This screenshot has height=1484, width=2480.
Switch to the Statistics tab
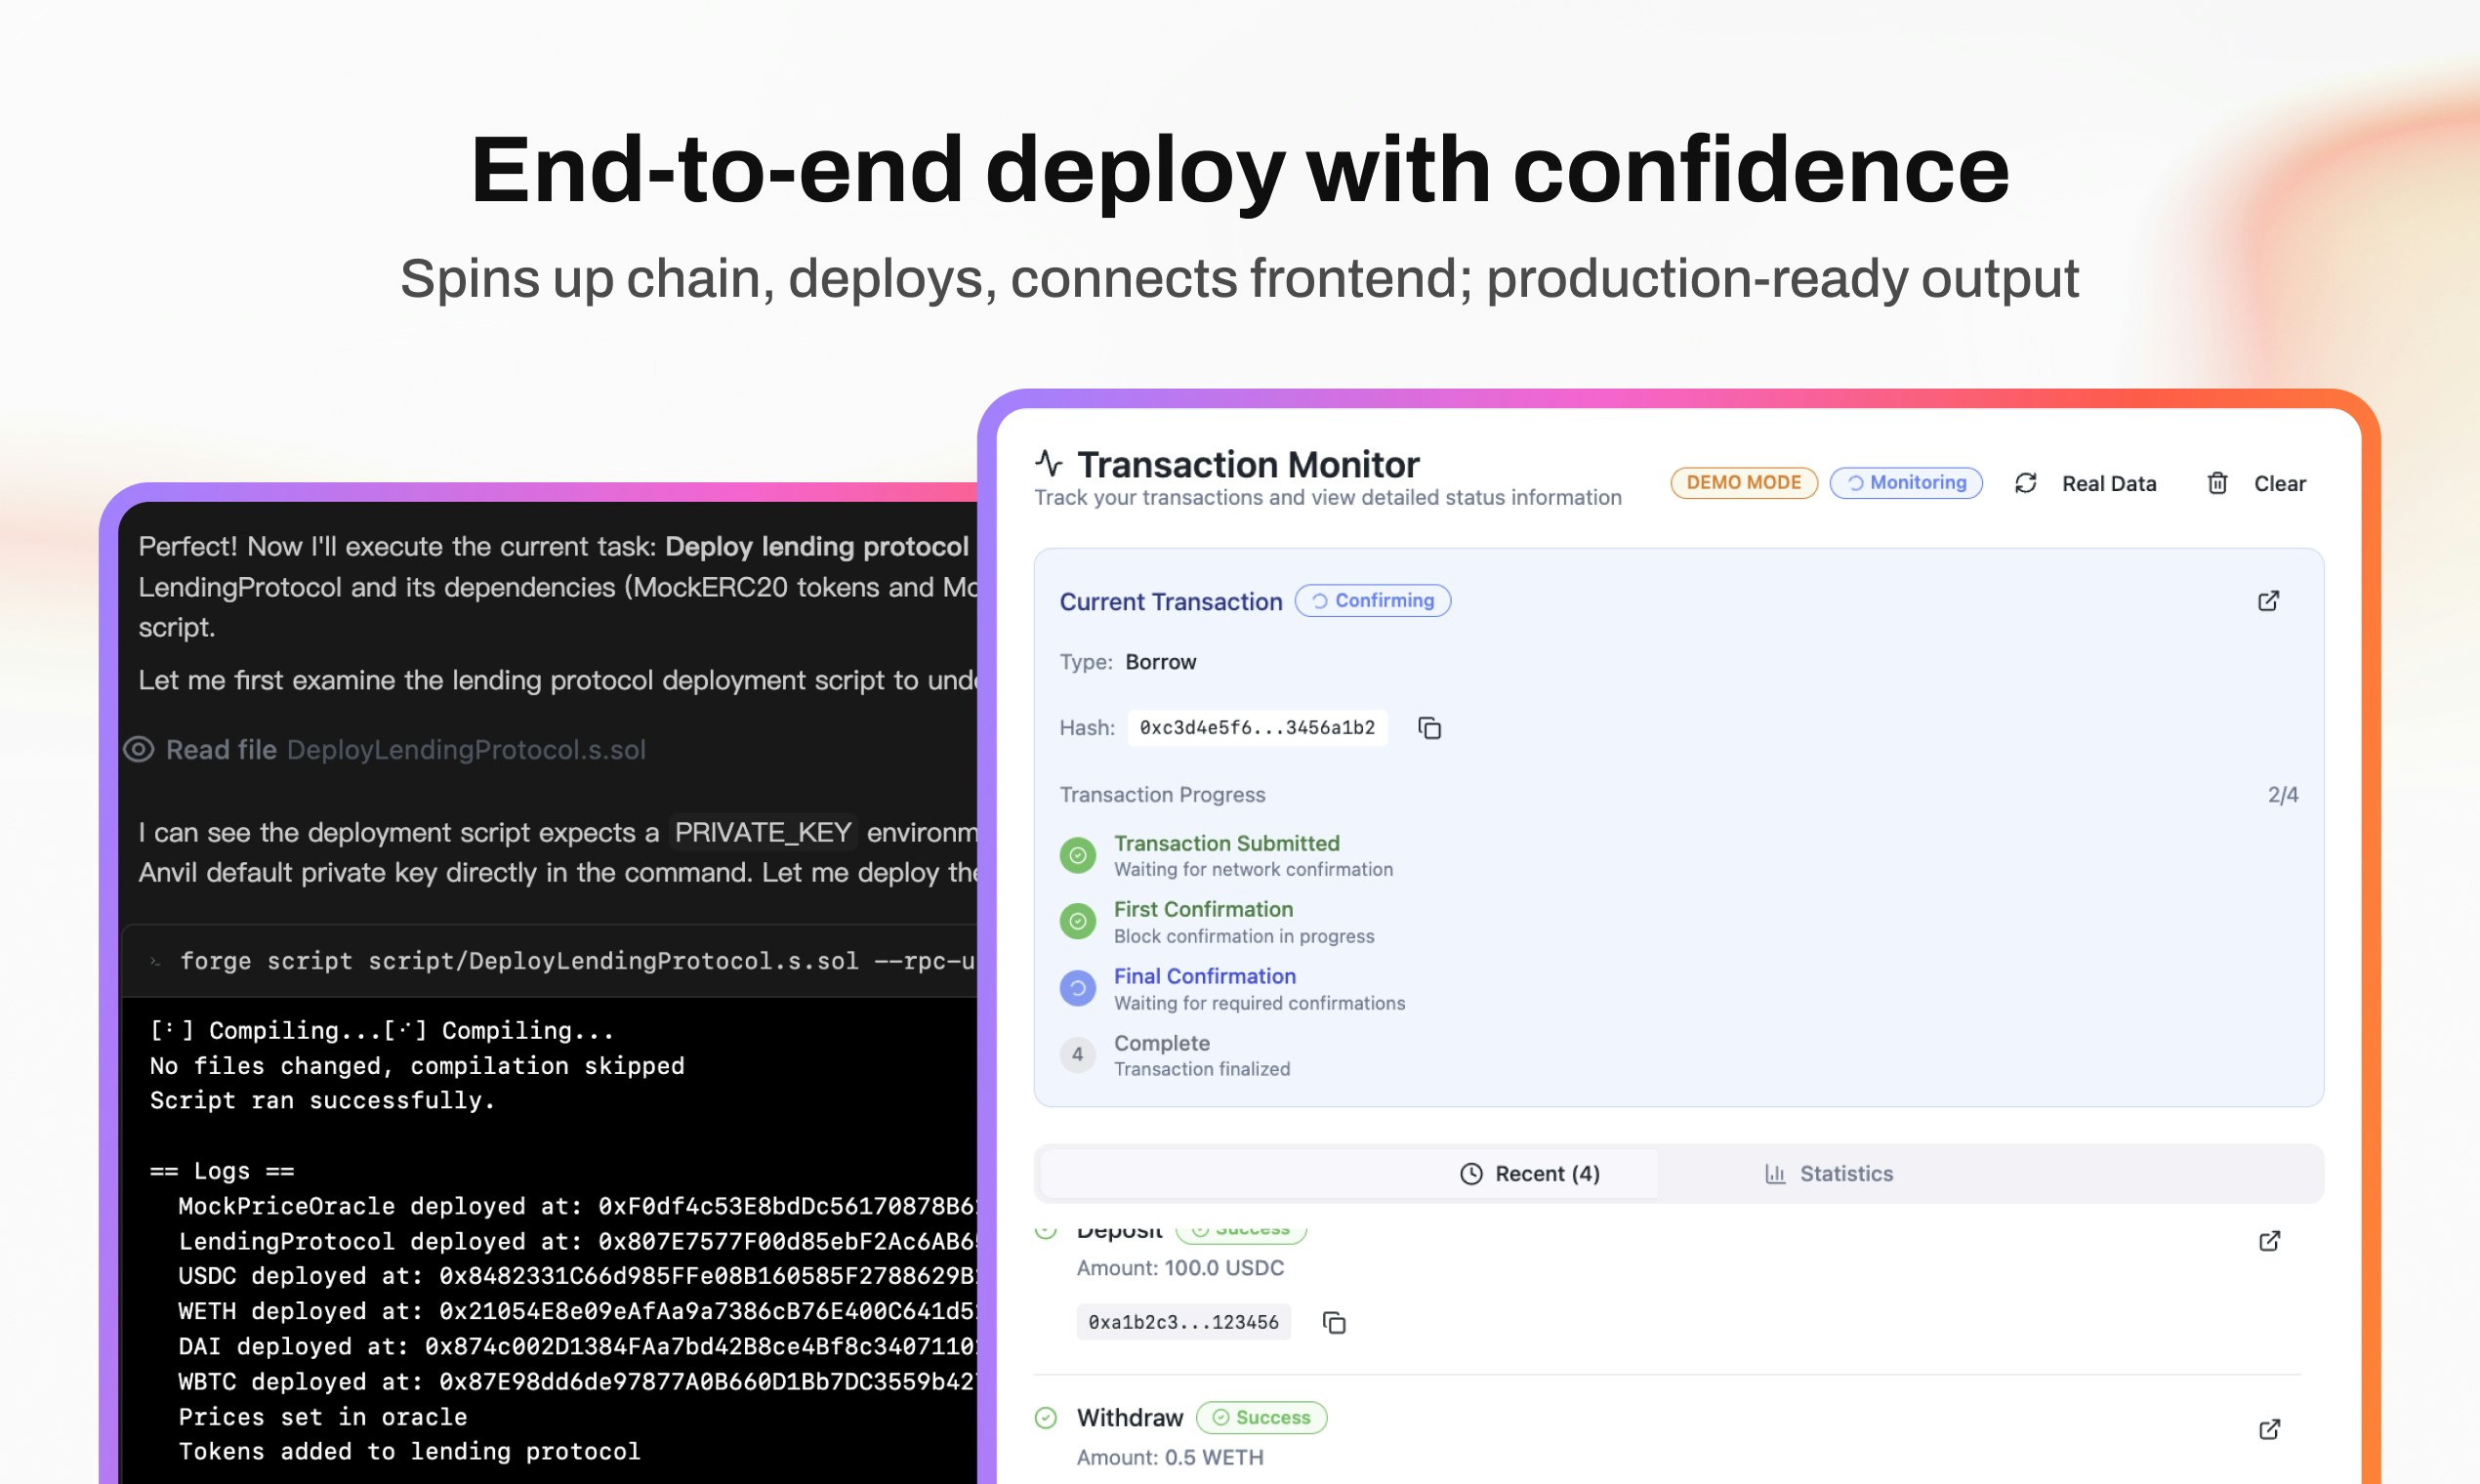(1829, 1173)
